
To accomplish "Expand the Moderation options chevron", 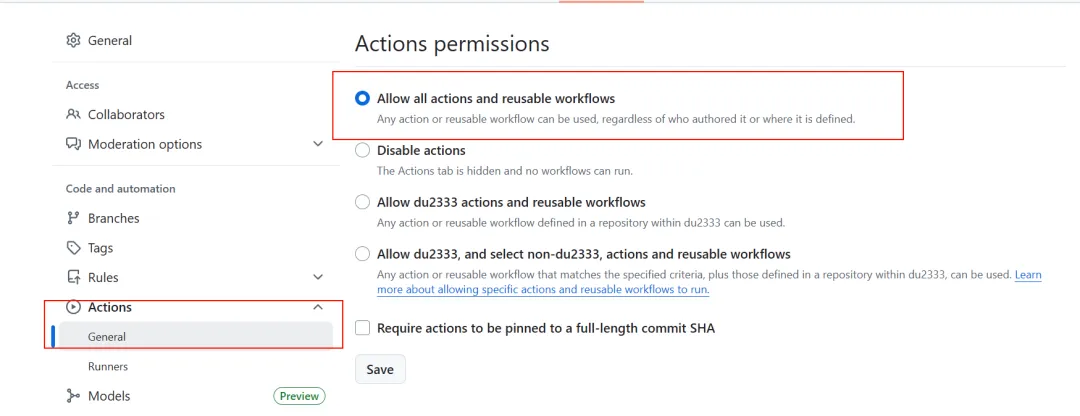I will click(x=318, y=144).
